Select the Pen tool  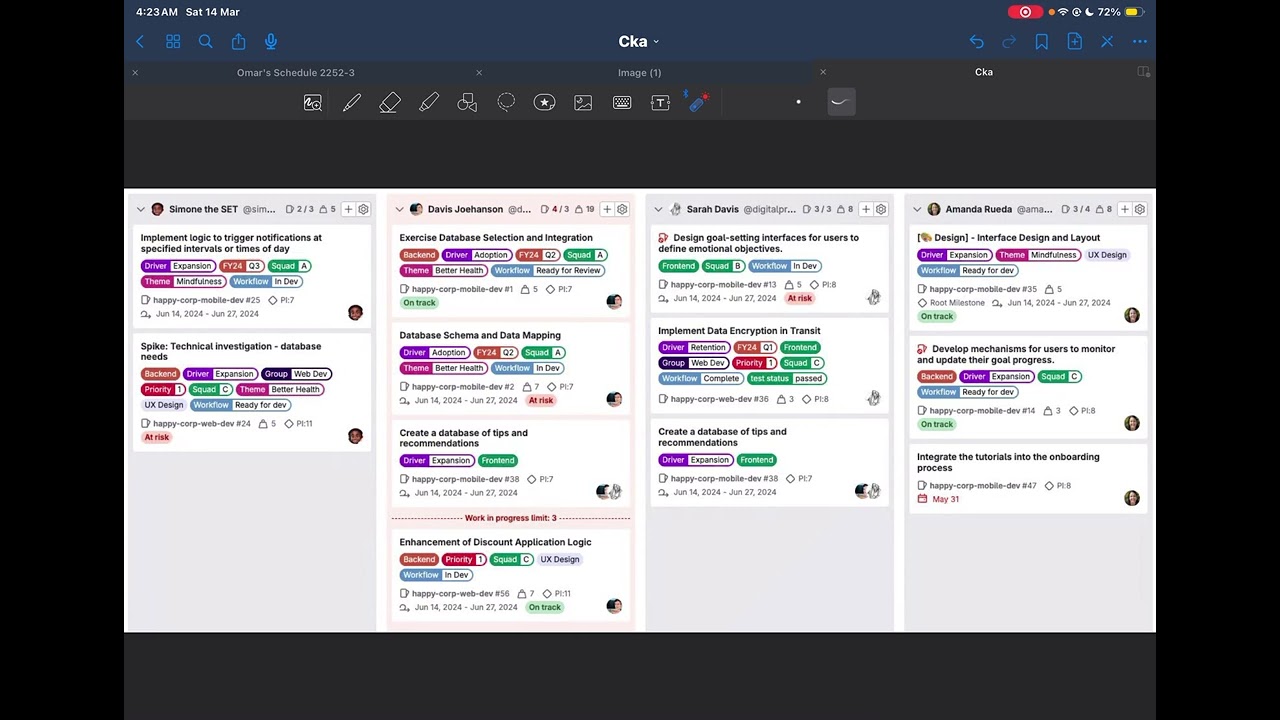coord(352,102)
